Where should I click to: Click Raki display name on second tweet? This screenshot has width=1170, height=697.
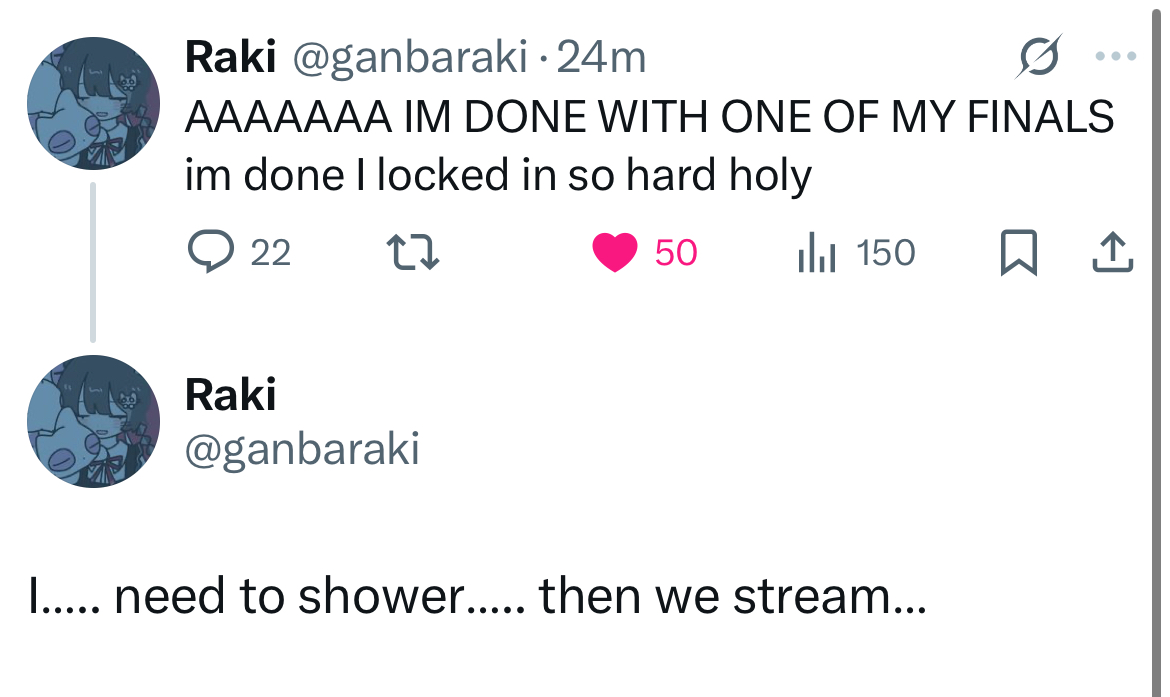click(230, 395)
